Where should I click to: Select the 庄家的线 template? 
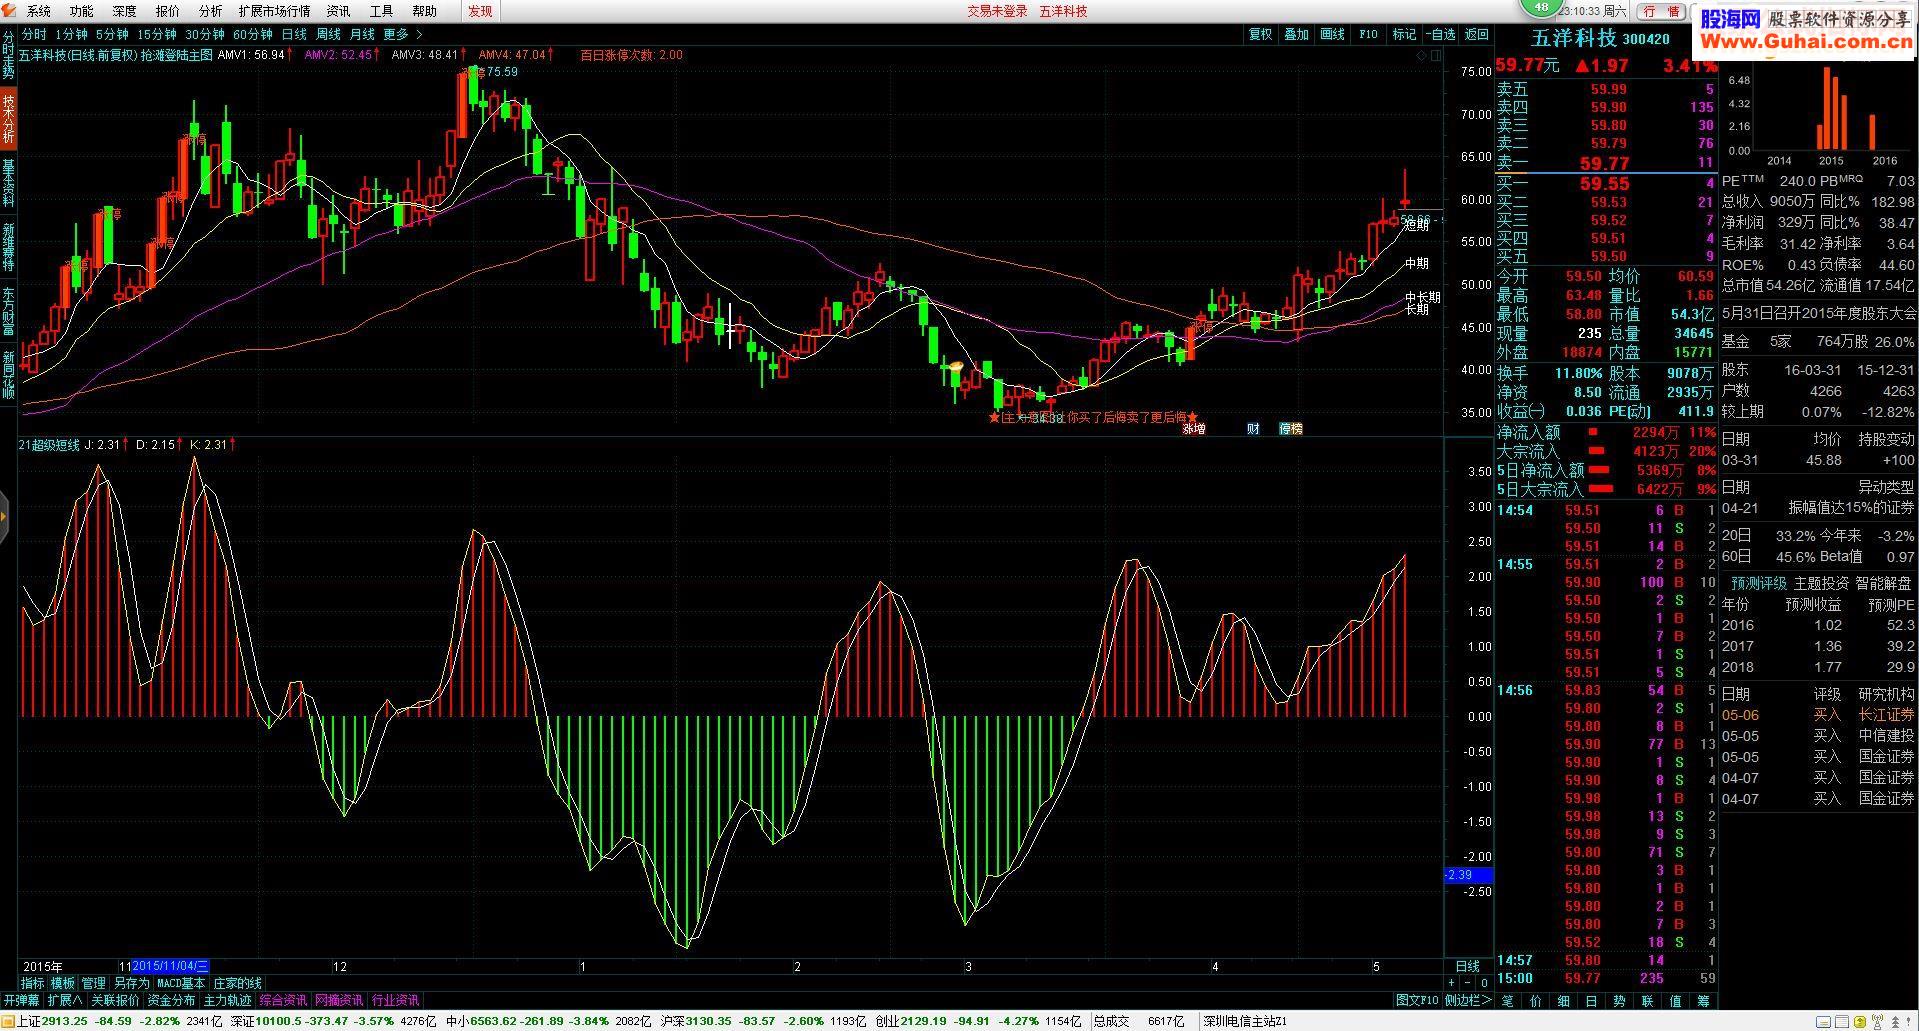coord(237,984)
